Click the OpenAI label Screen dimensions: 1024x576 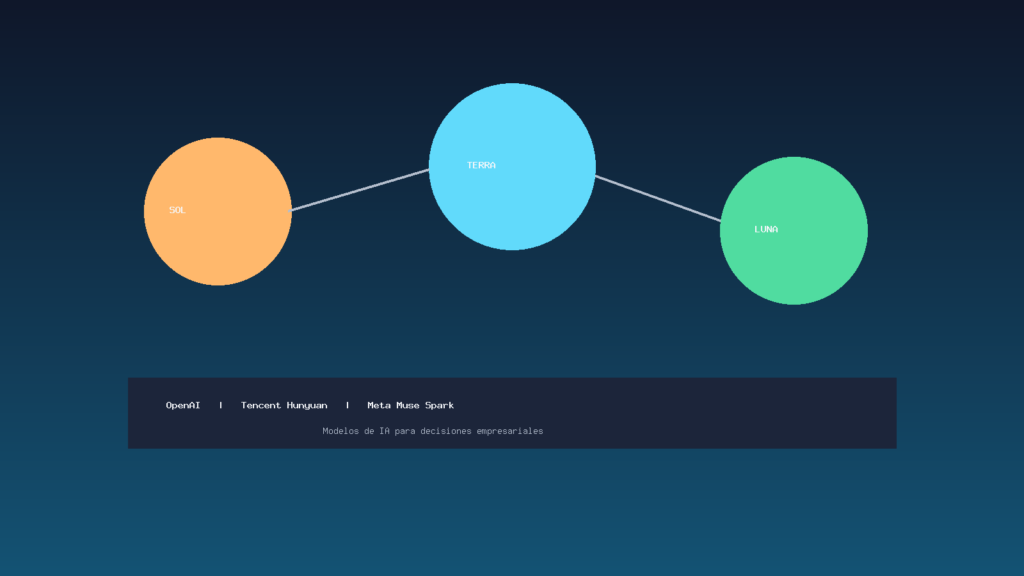[183, 405]
